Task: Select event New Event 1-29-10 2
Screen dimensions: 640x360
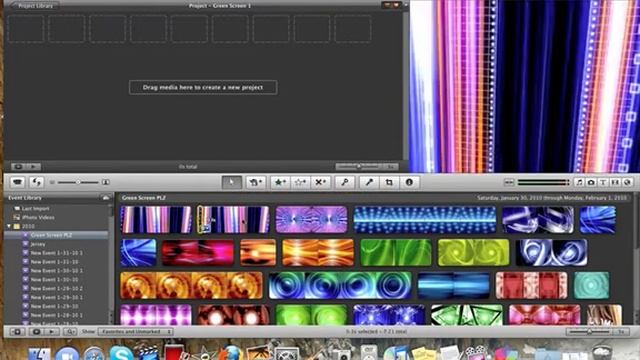Action: (56, 289)
